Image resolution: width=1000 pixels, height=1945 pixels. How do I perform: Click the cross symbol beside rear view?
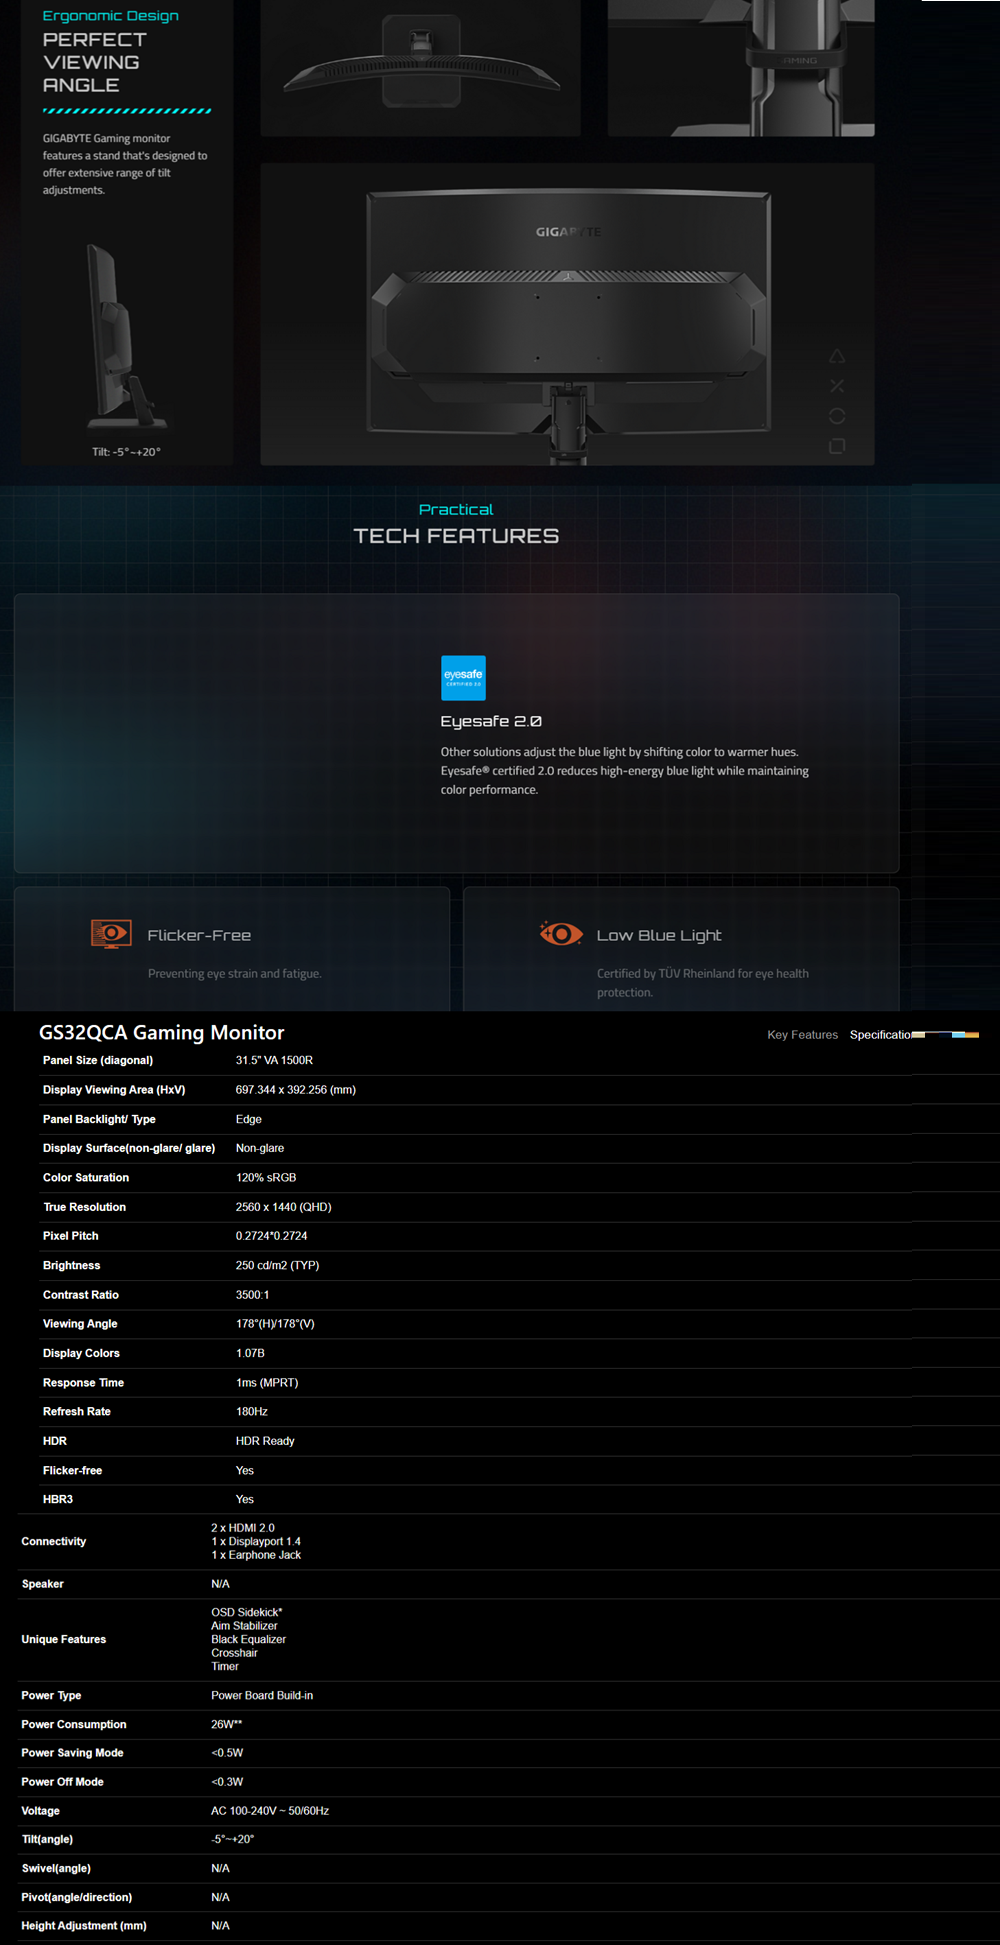tap(837, 386)
